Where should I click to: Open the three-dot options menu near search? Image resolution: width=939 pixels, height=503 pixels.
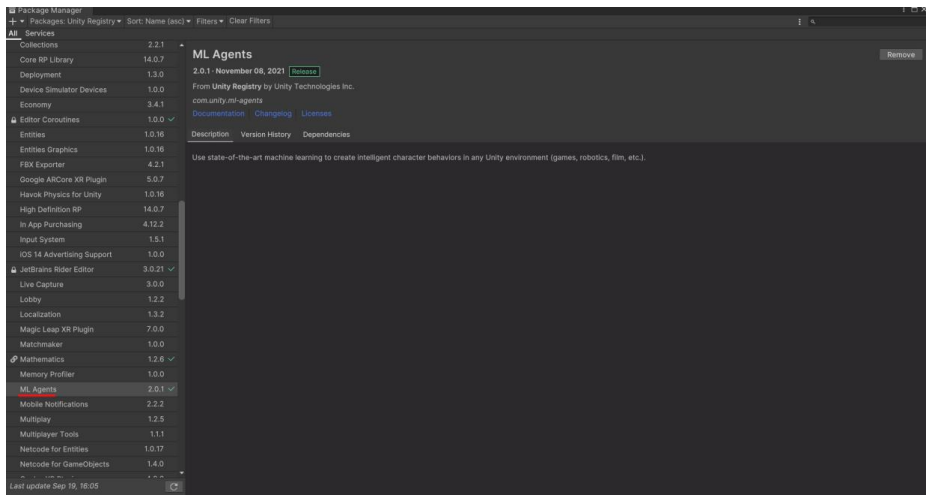(x=799, y=22)
